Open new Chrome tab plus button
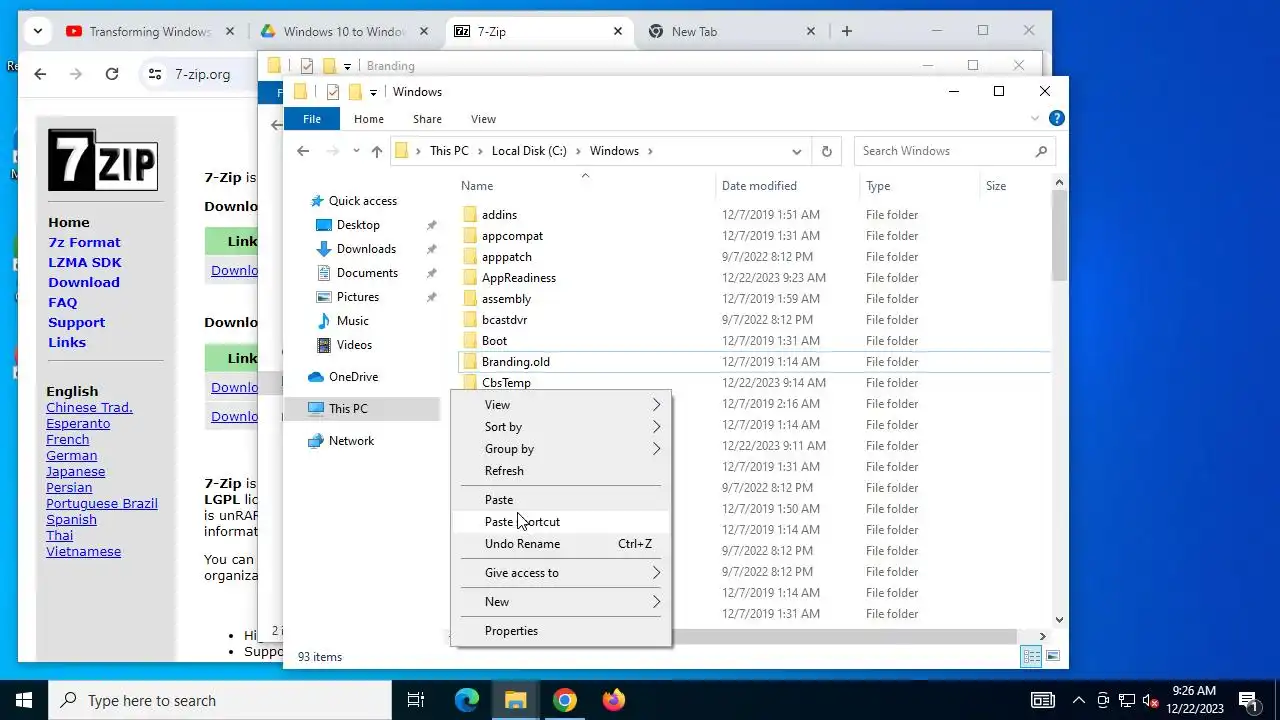 click(x=847, y=31)
